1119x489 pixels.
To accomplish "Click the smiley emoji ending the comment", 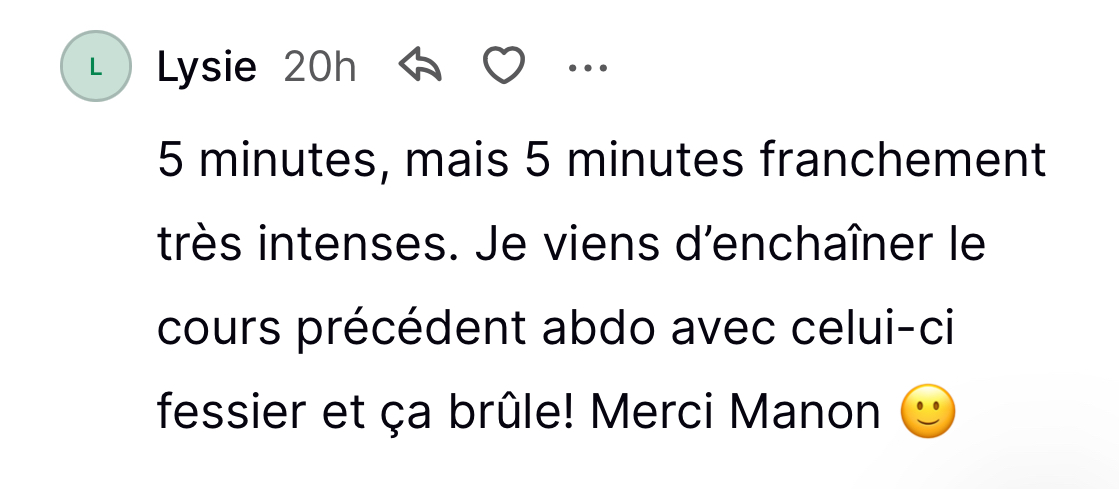I will pos(928,412).
